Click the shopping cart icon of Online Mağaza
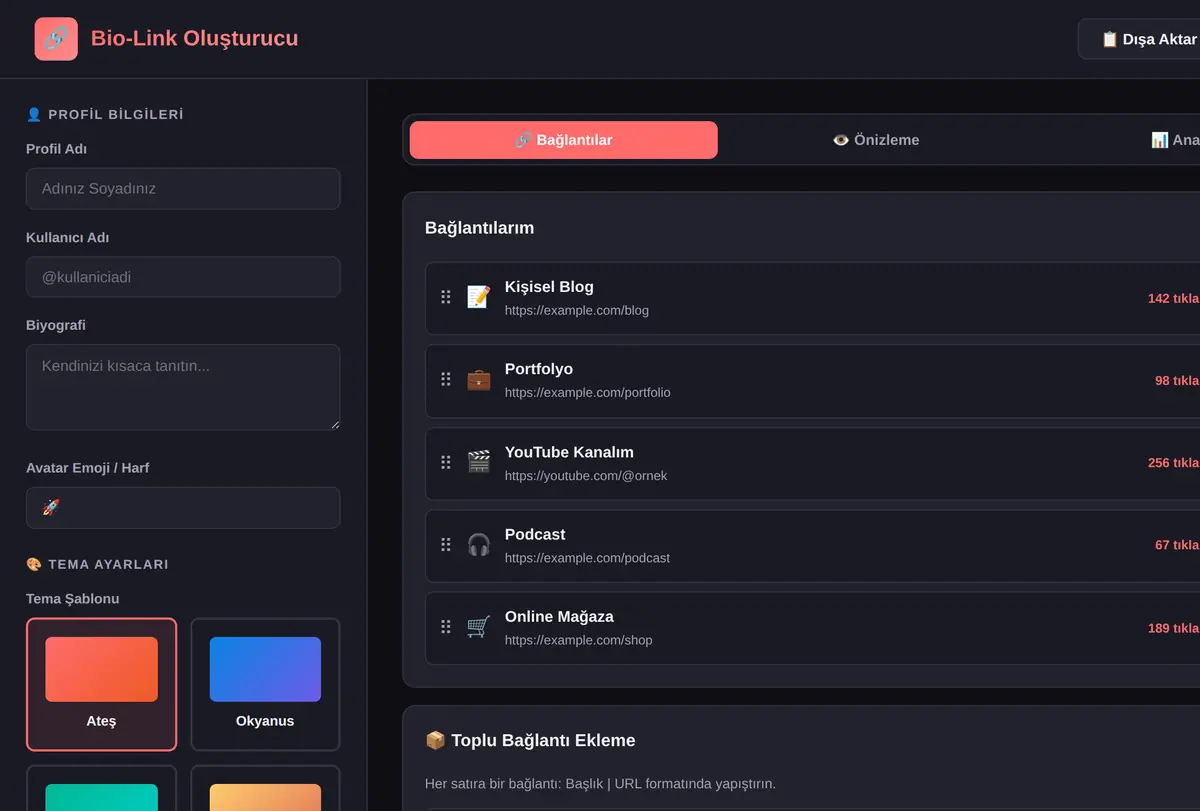The width and height of the screenshot is (1200, 811). coord(479,627)
